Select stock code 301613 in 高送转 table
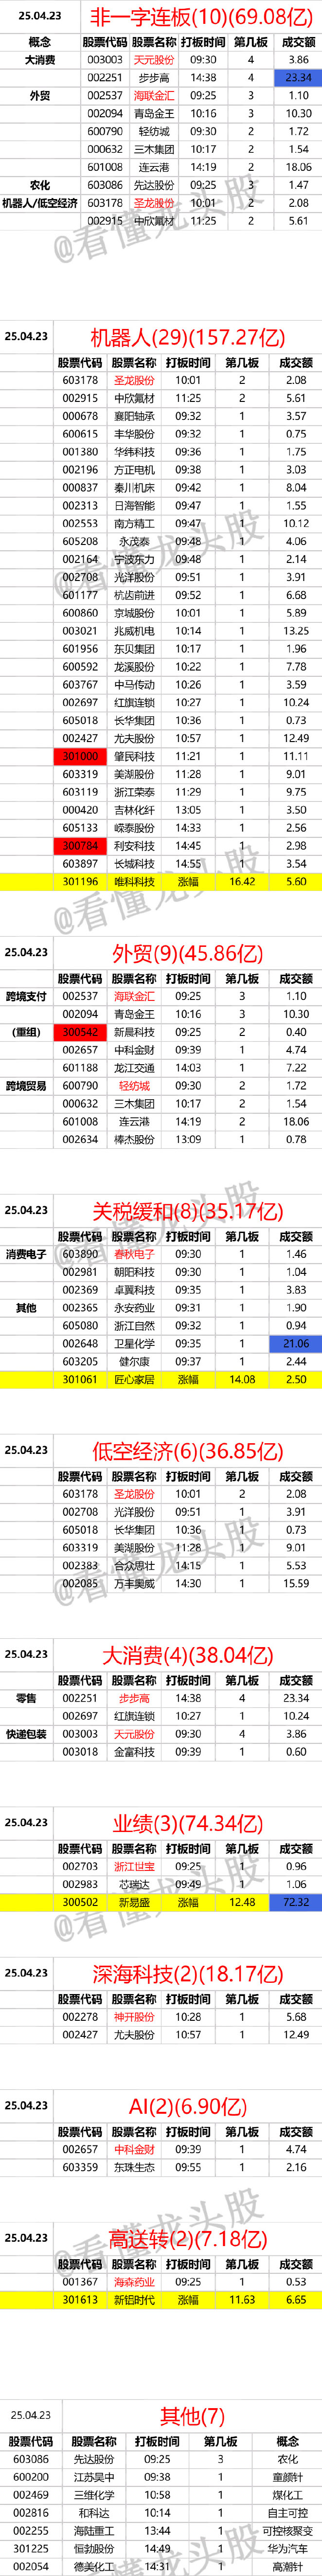The width and height of the screenshot is (322, 2576). pyautogui.click(x=80, y=2300)
